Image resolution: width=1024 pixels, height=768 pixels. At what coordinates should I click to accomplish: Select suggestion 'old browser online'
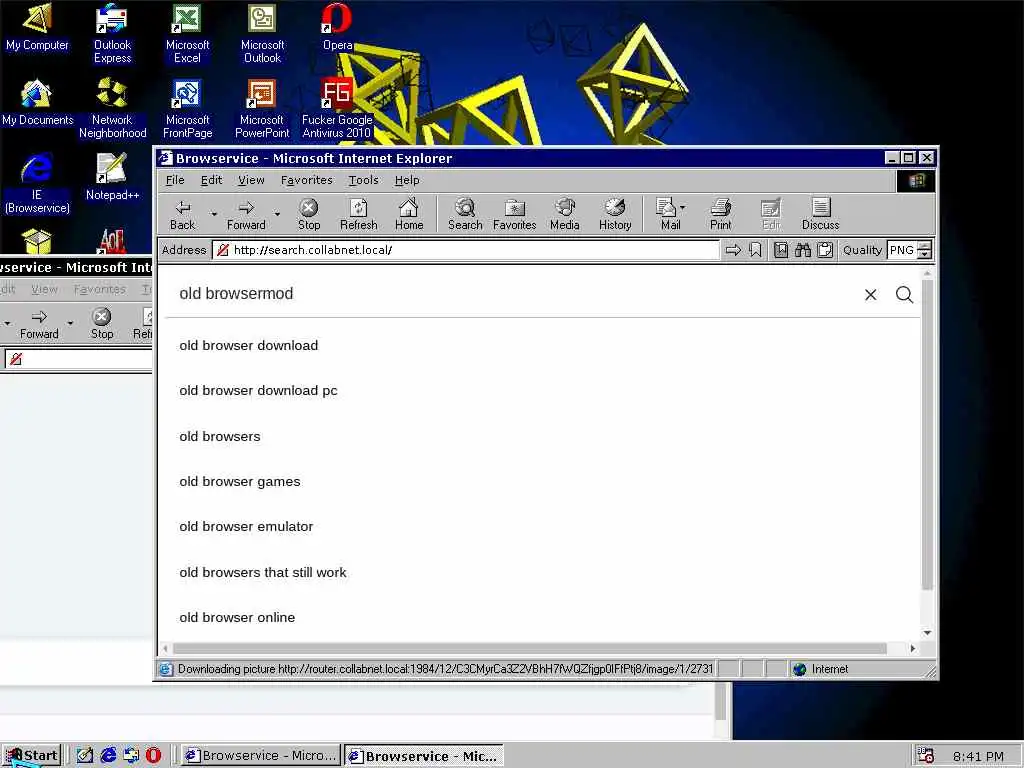point(237,617)
